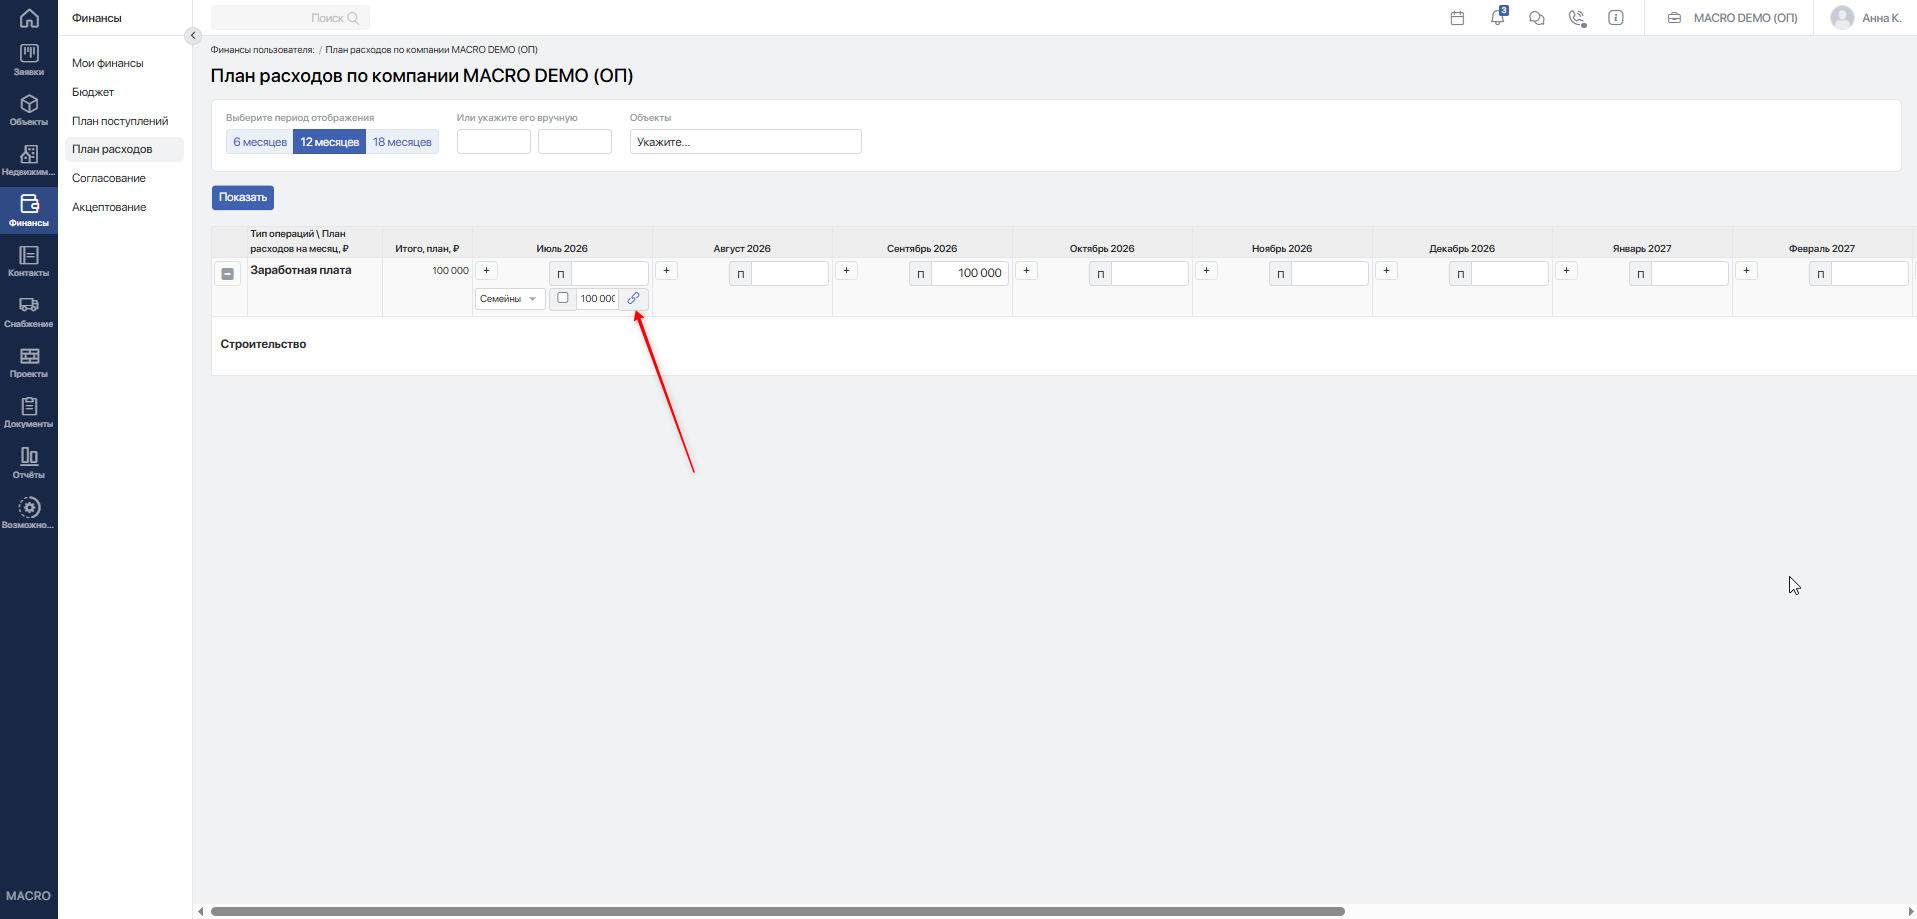This screenshot has height=919, width=1917.
Task: Open Отчёты section in sidebar
Action: tap(29, 463)
